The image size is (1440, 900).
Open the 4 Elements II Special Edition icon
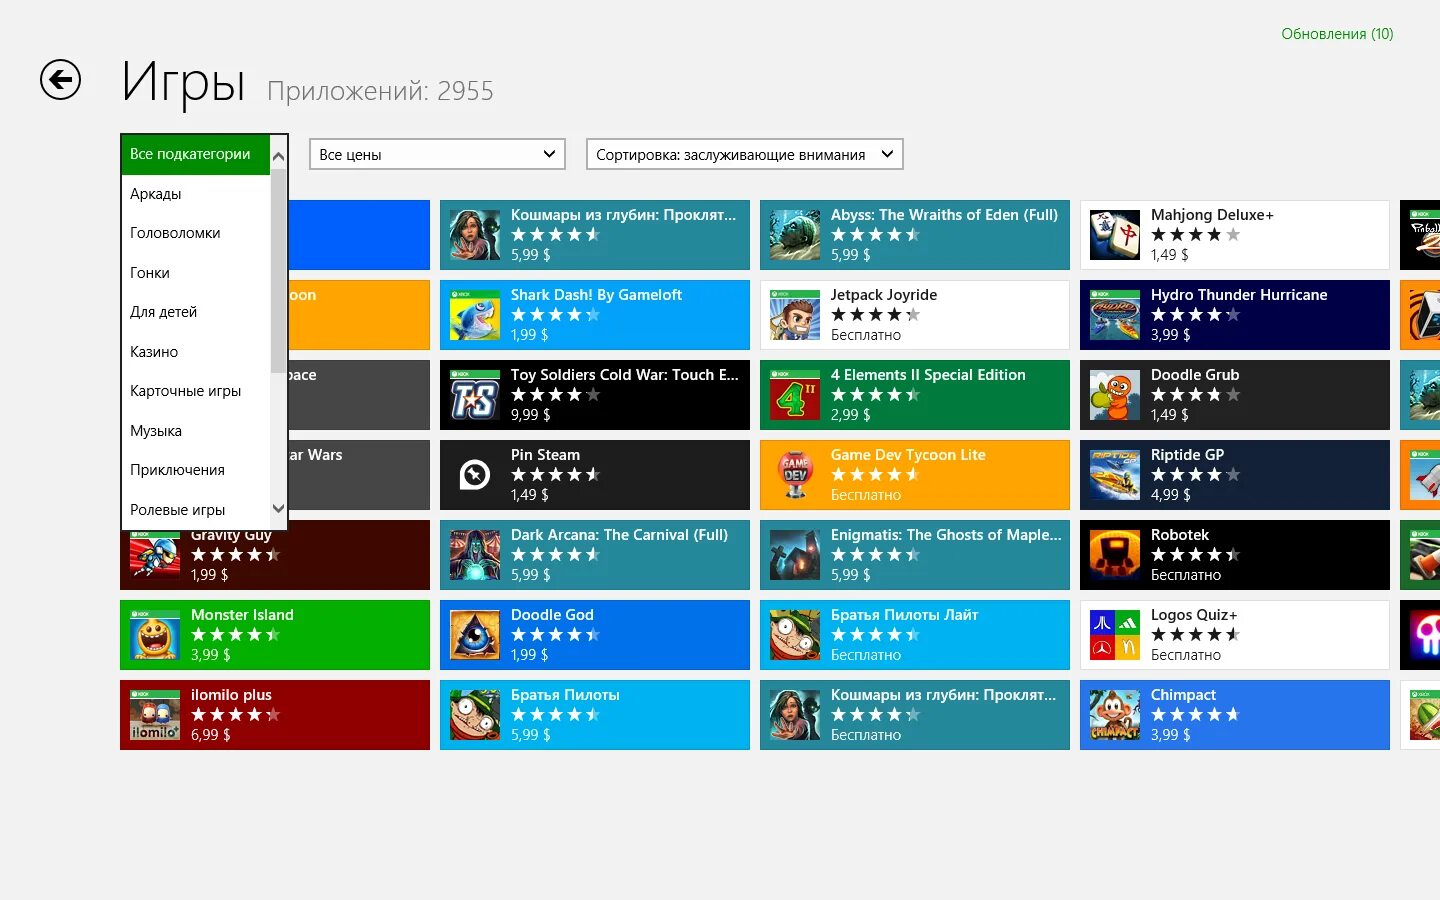click(x=795, y=395)
